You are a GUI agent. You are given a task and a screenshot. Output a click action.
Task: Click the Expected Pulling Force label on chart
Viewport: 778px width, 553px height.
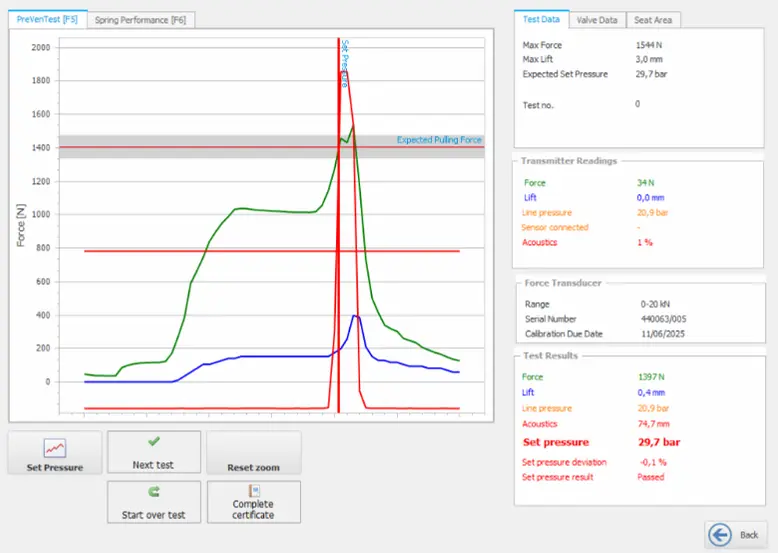coord(439,140)
